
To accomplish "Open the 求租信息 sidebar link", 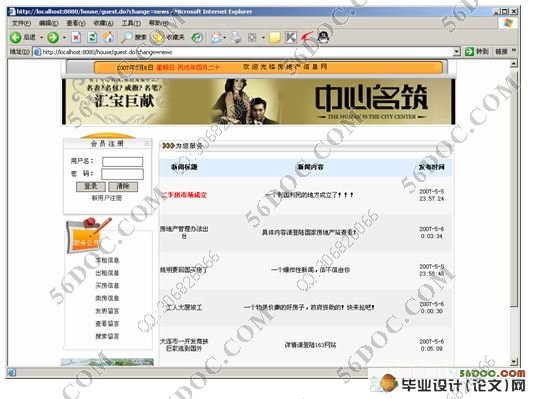I will click(107, 260).
